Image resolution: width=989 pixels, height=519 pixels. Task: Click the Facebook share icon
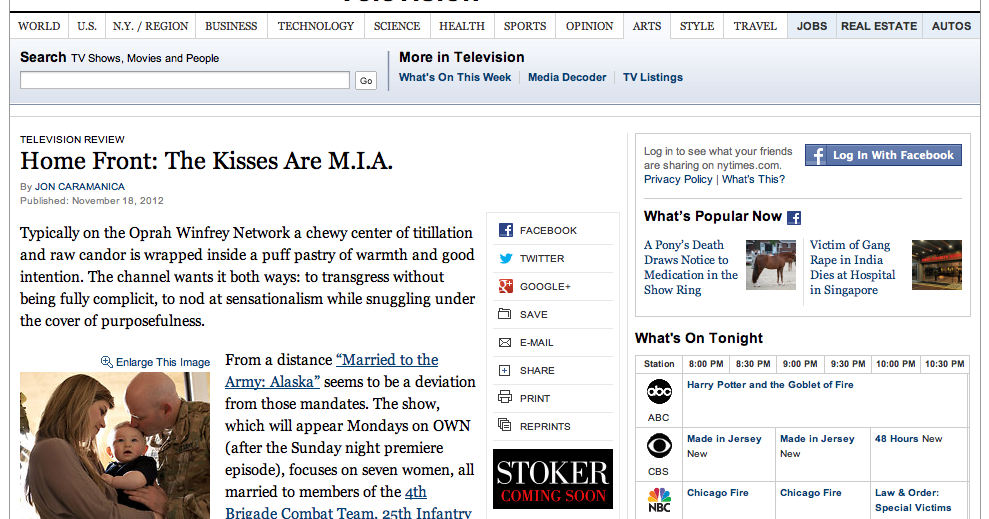click(x=505, y=230)
